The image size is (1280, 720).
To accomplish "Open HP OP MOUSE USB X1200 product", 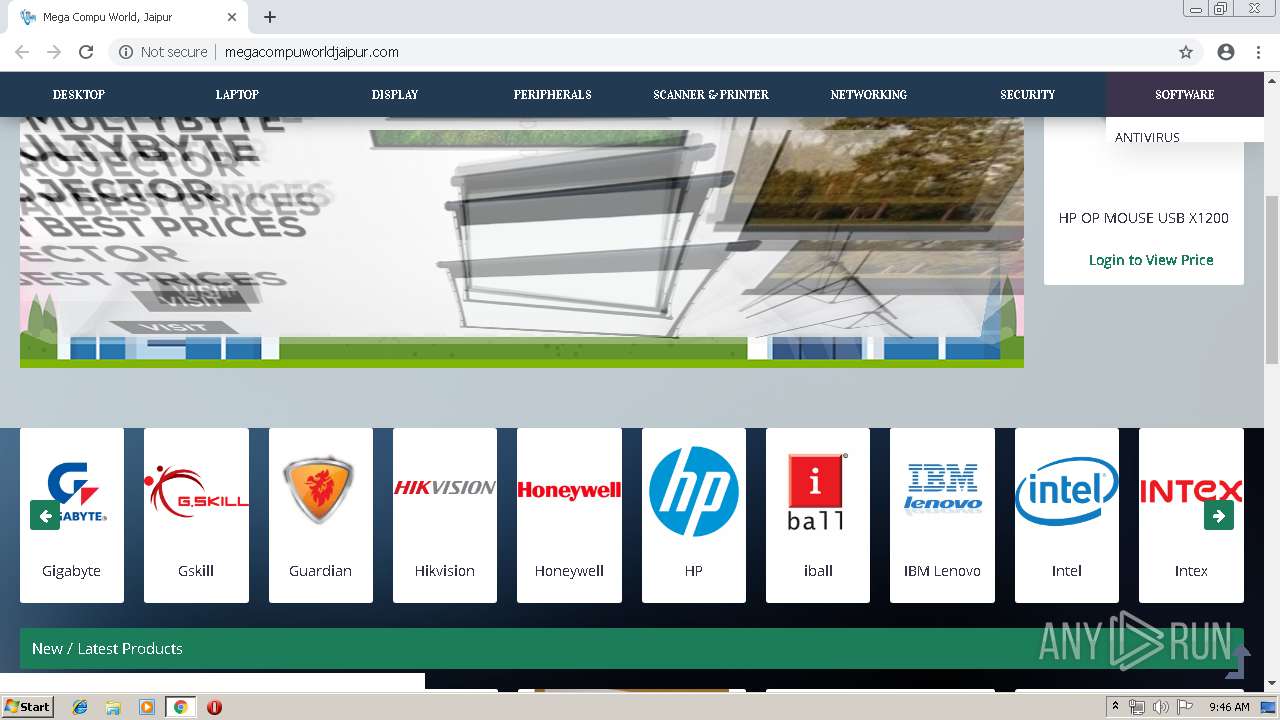I will click(1144, 218).
